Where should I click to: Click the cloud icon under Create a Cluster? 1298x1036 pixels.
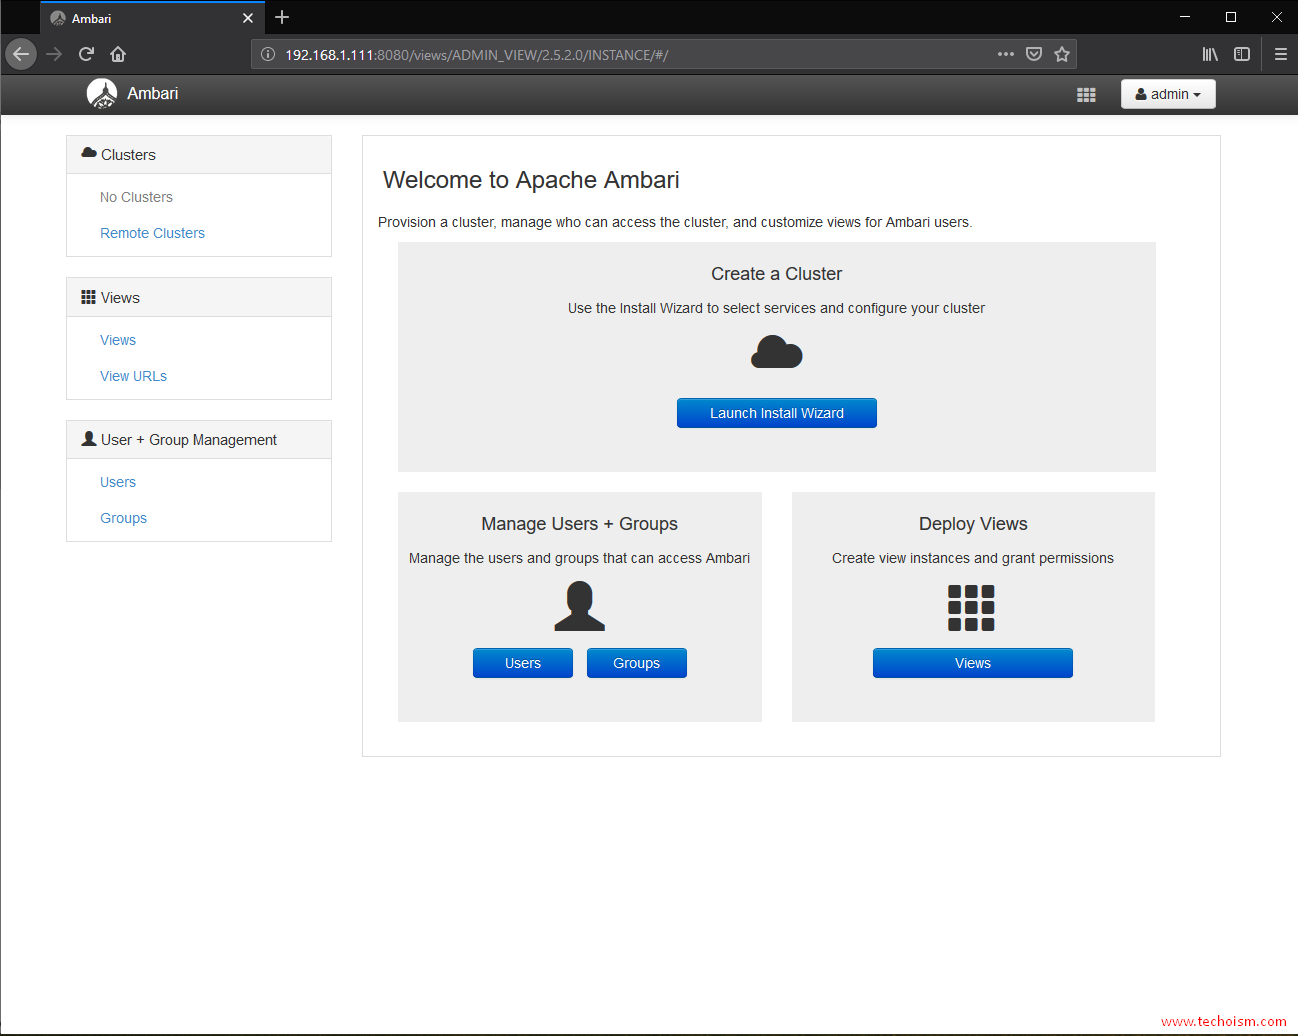point(776,352)
